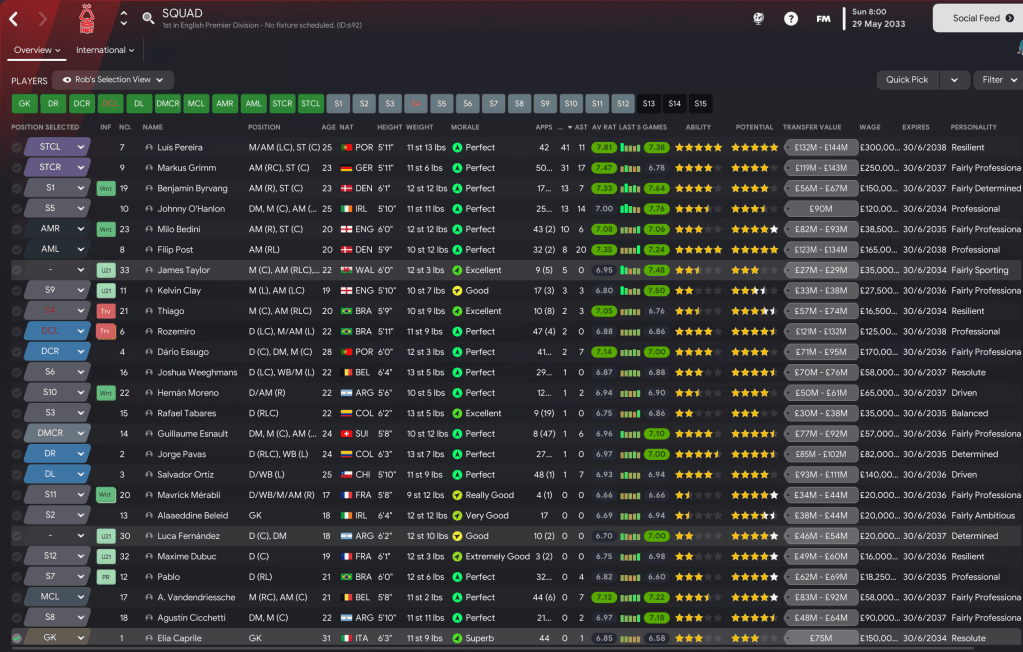Expand the Filter dropdown
Viewport: 1023px width, 652px height.
(x=997, y=80)
